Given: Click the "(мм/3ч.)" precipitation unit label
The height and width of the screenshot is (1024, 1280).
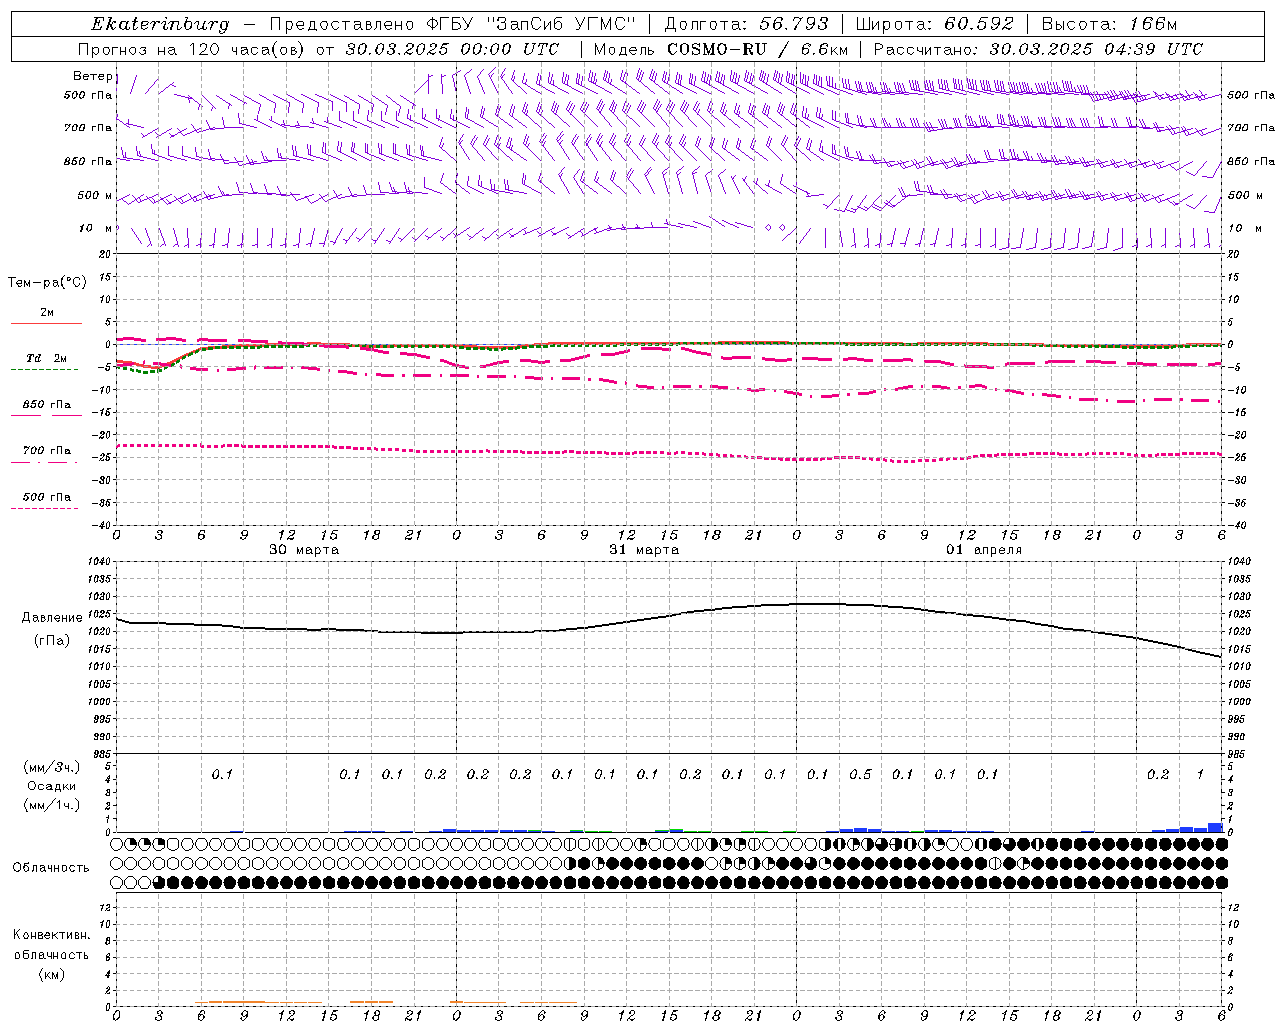Looking at the screenshot, I should (52, 767).
